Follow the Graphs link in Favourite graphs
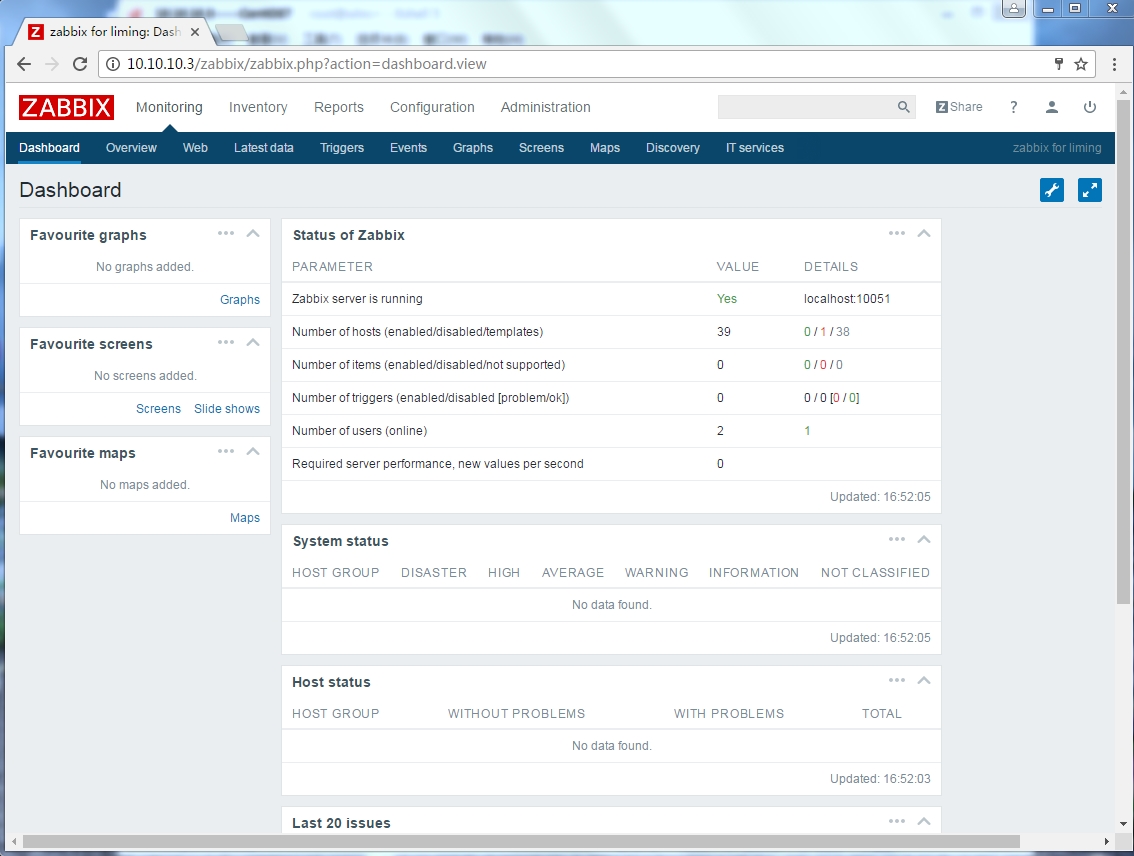The width and height of the screenshot is (1134, 856). [239, 299]
